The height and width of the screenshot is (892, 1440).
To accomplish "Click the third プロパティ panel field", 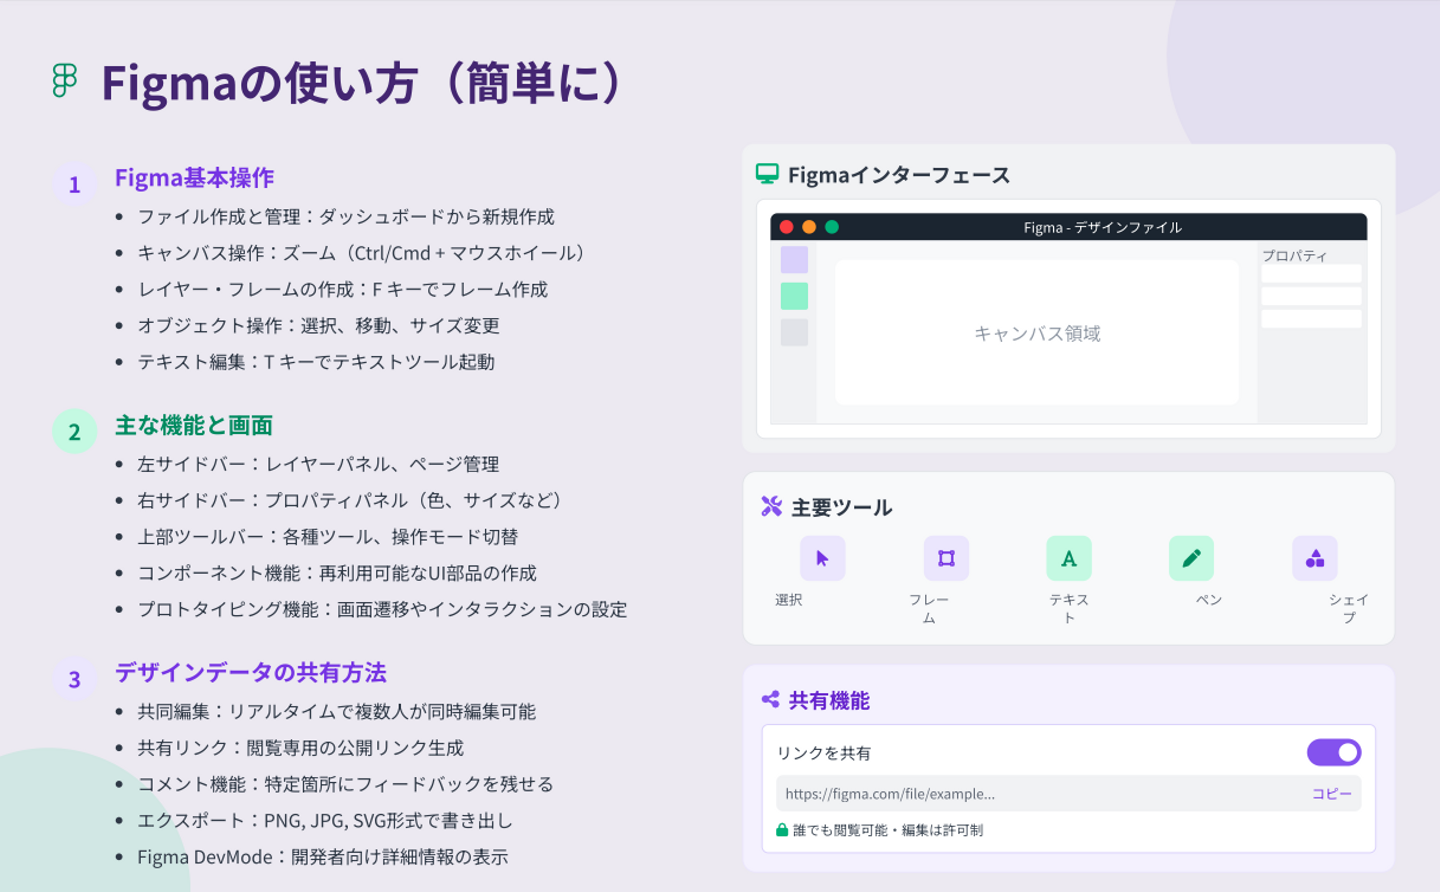I will (x=1311, y=319).
